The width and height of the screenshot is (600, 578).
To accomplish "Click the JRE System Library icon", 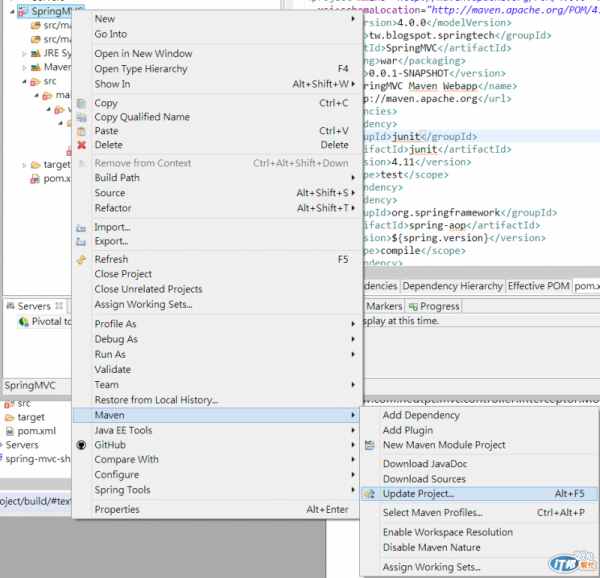I will click(36, 53).
